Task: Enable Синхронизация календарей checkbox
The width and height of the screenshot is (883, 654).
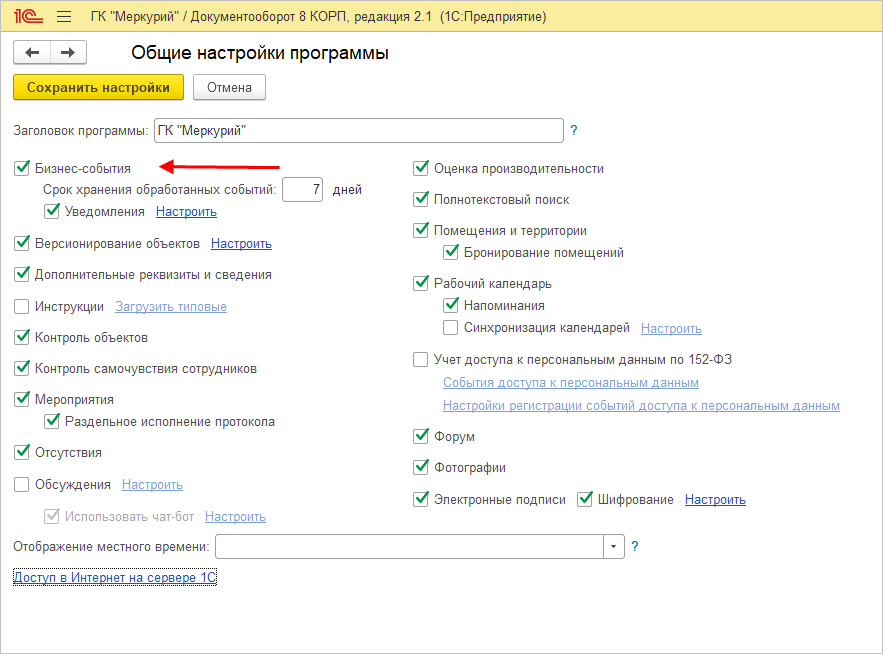Action: pyautogui.click(x=451, y=327)
